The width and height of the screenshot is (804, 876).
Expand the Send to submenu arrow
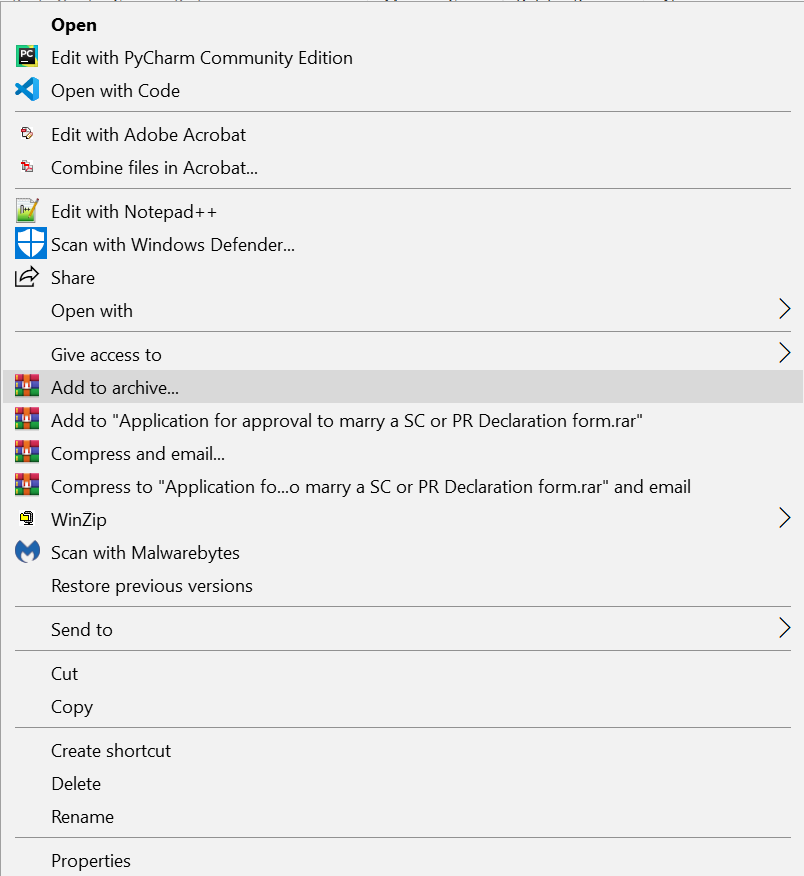pos(784,629)
